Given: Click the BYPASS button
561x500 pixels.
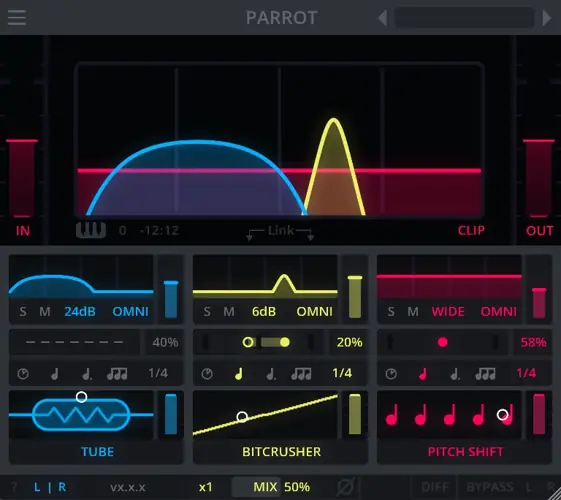Looking at the screenshot, I should coord(490,487).
